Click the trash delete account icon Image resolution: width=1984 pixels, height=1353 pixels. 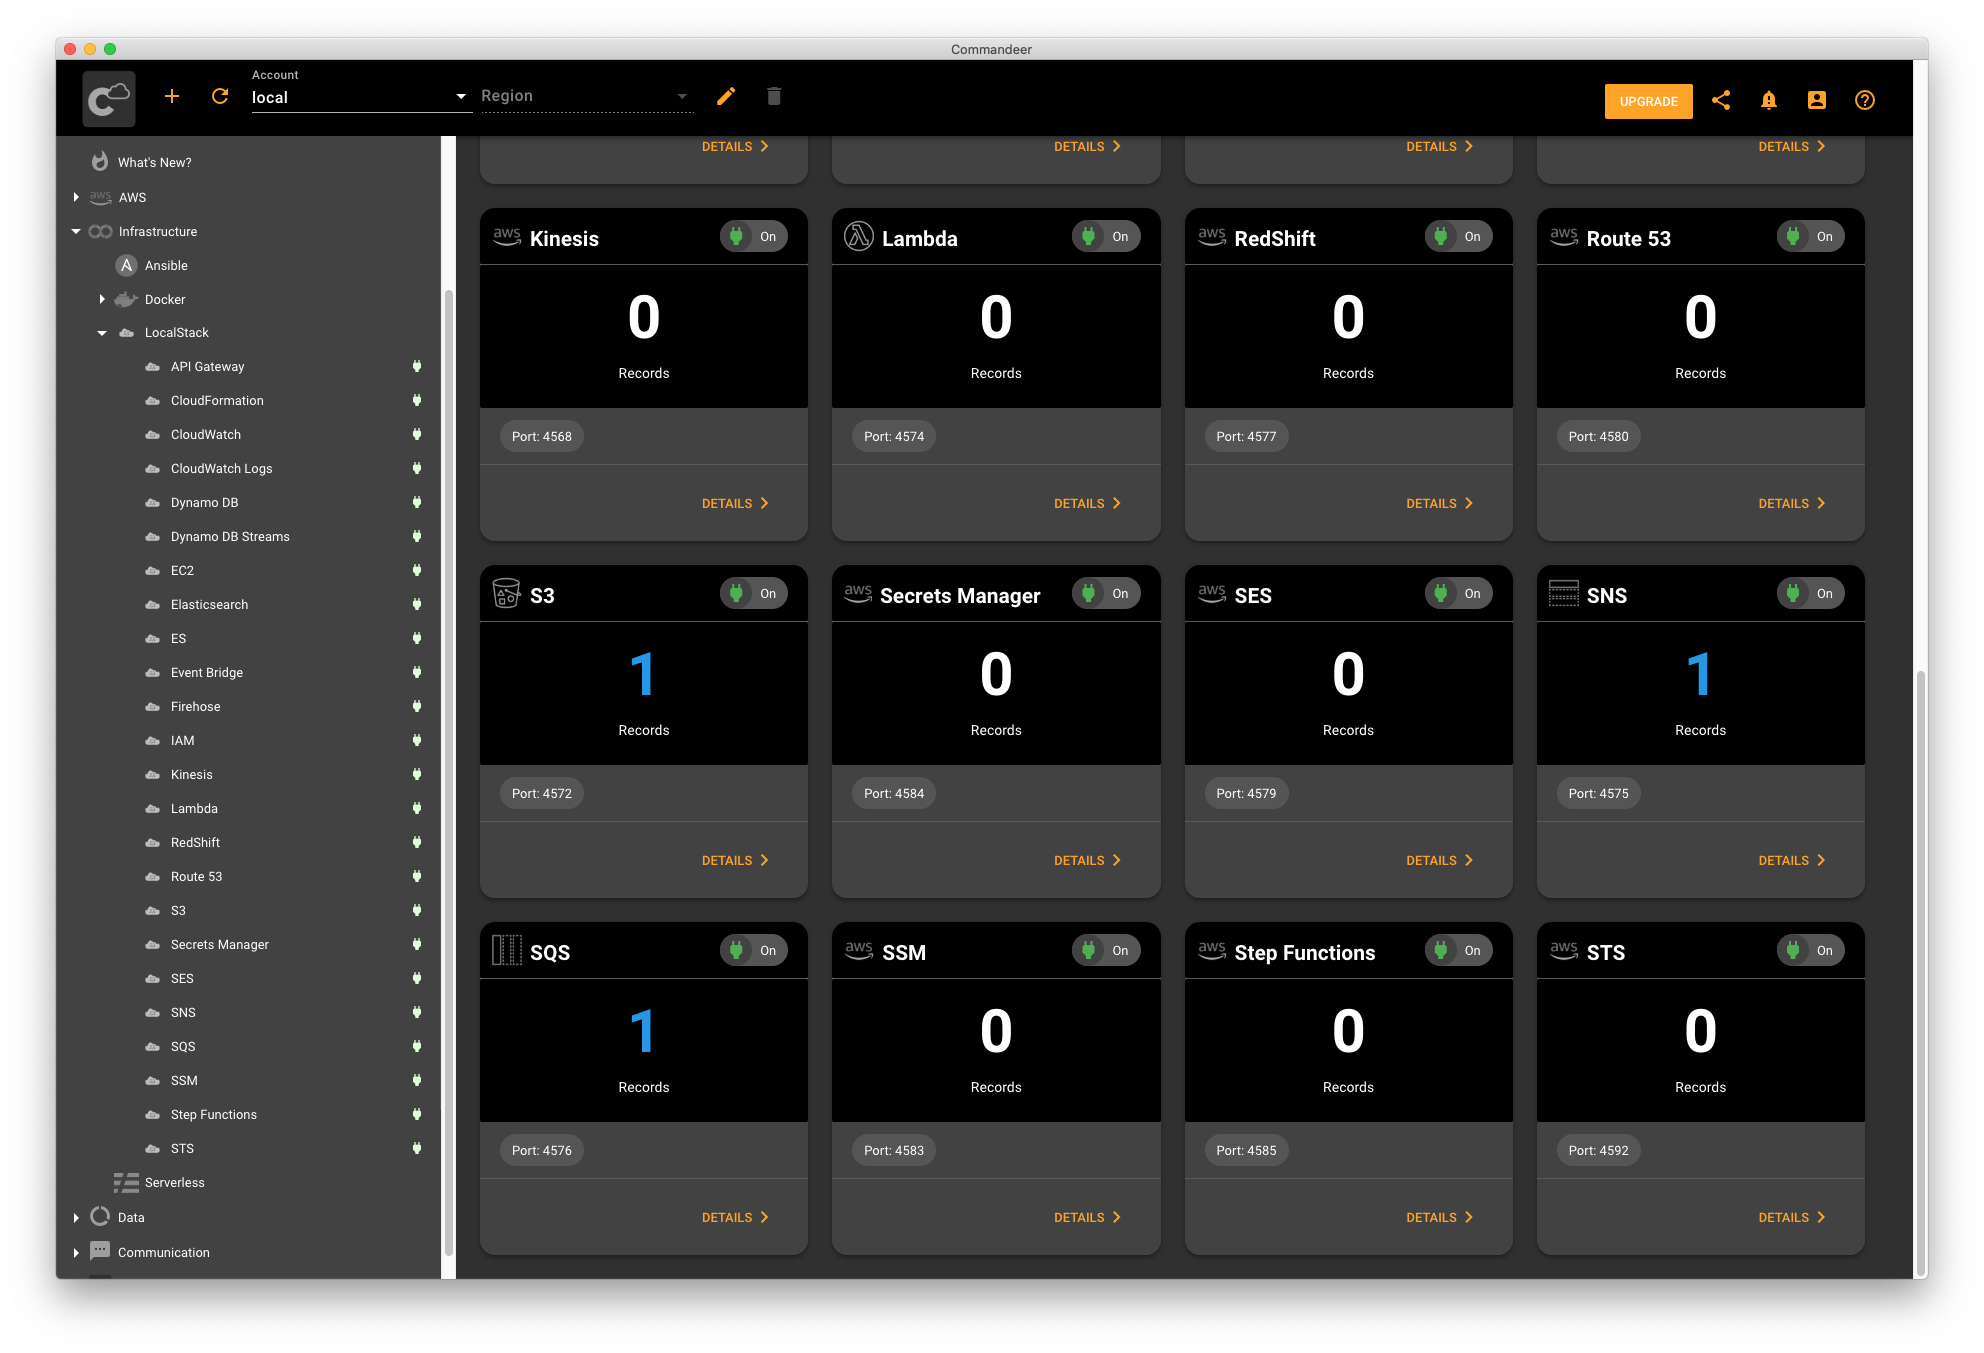[x=774, y=96]
